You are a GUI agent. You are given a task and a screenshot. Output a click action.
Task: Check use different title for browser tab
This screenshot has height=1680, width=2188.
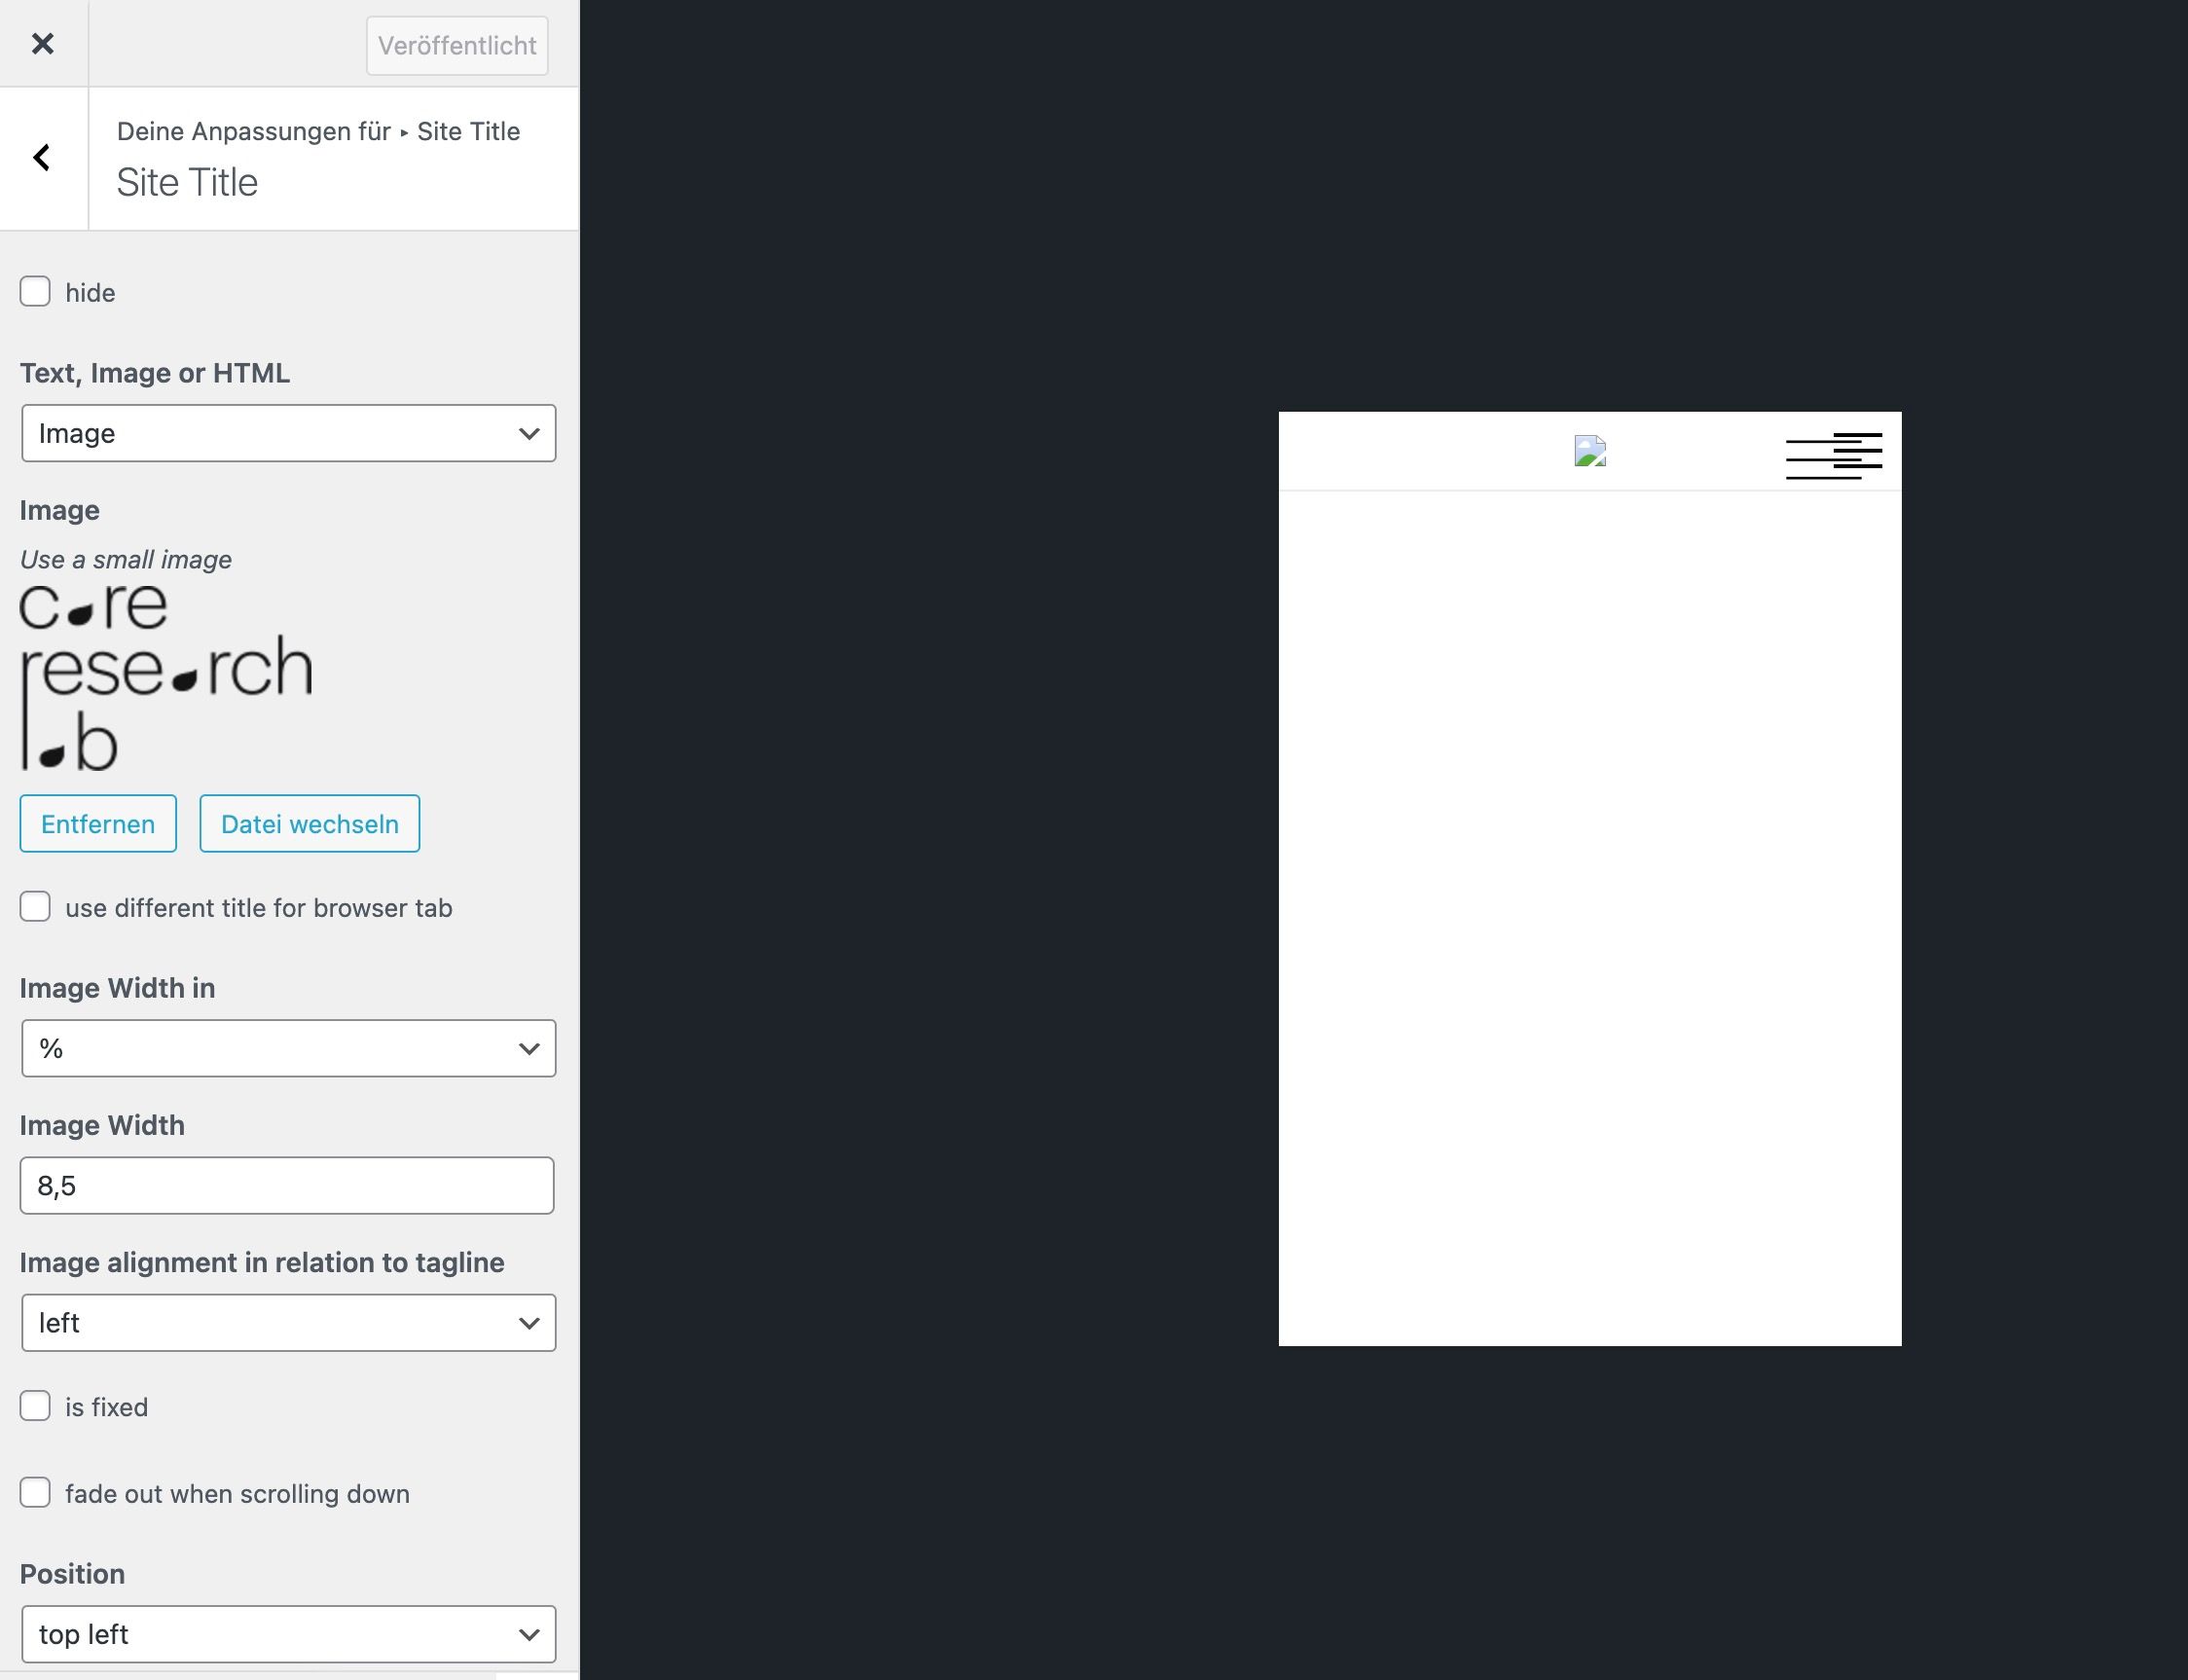click(35, 907)
